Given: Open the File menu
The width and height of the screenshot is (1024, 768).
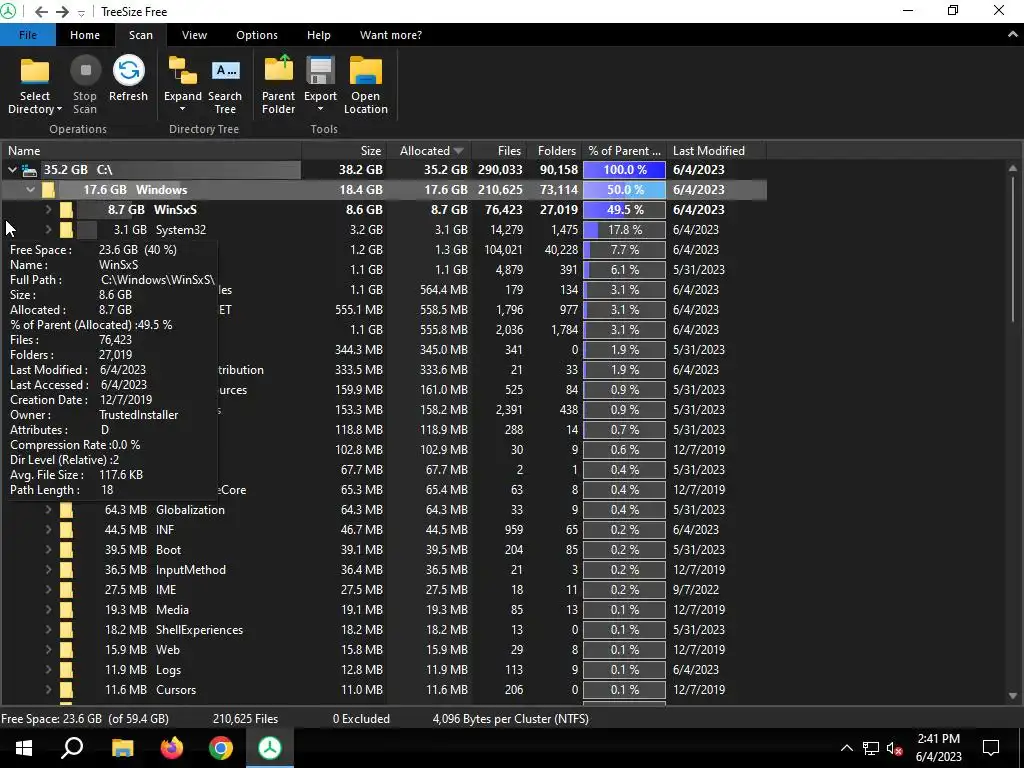Looking at the screenshot, I should point(27,35).
